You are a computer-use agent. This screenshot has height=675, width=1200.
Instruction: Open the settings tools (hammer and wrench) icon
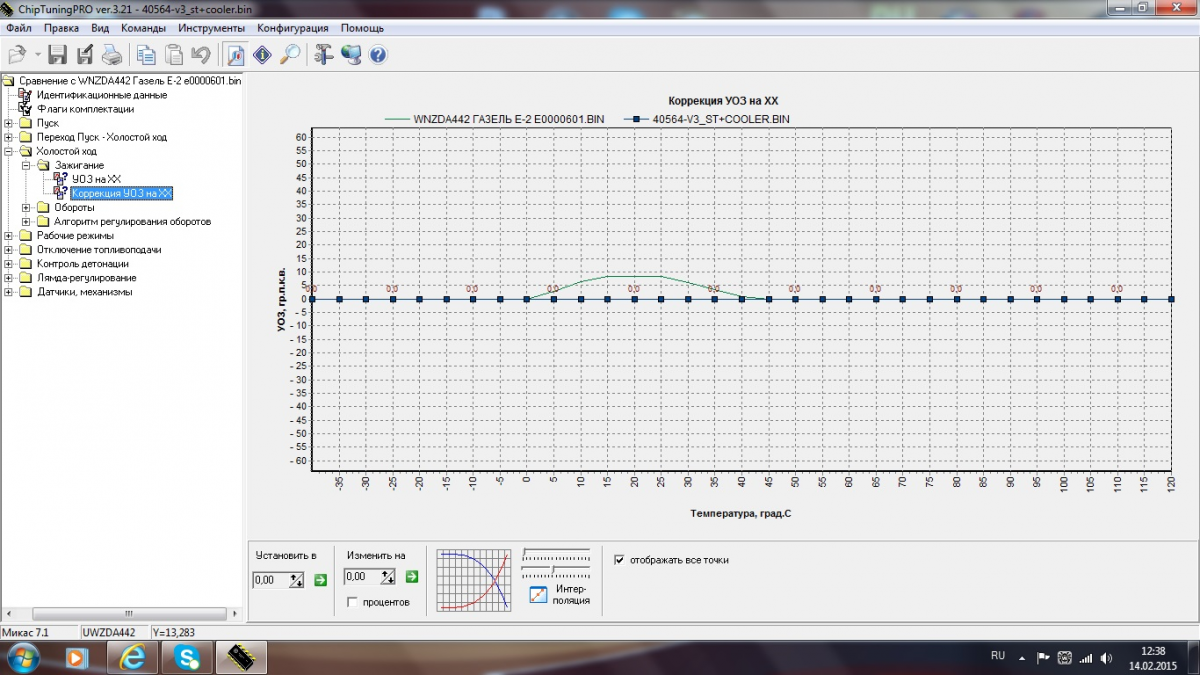click(x=323, y=55)
